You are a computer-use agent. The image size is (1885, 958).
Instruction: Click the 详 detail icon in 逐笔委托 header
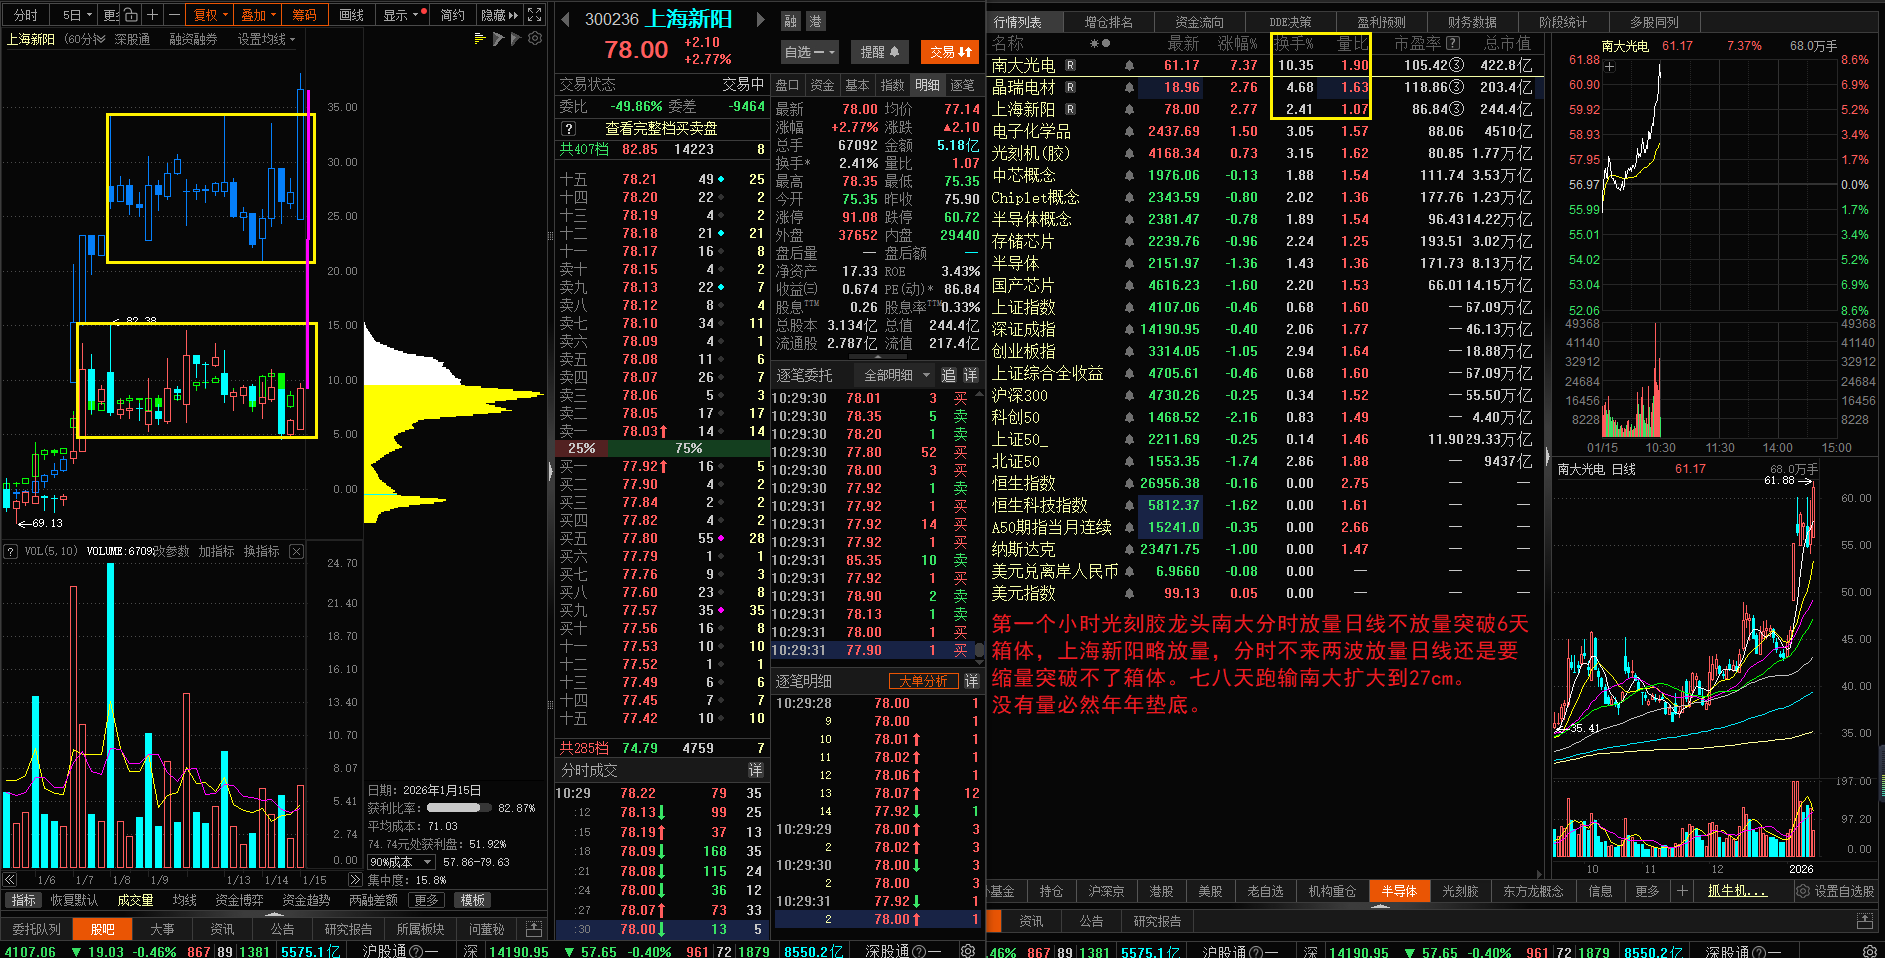pyautogui.click(x=970, y=375)
